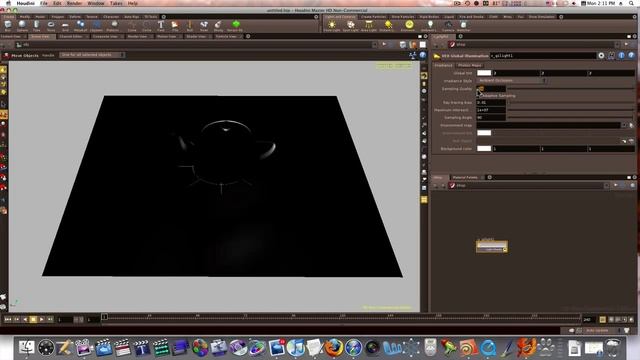Select the Sphere shelf tool

point(22,26)
